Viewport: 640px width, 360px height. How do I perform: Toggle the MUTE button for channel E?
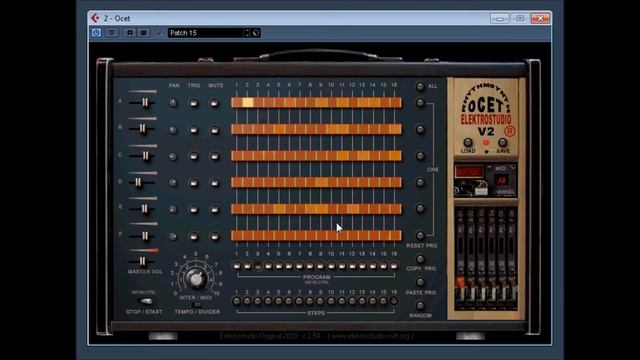click(x=214, y=209)
